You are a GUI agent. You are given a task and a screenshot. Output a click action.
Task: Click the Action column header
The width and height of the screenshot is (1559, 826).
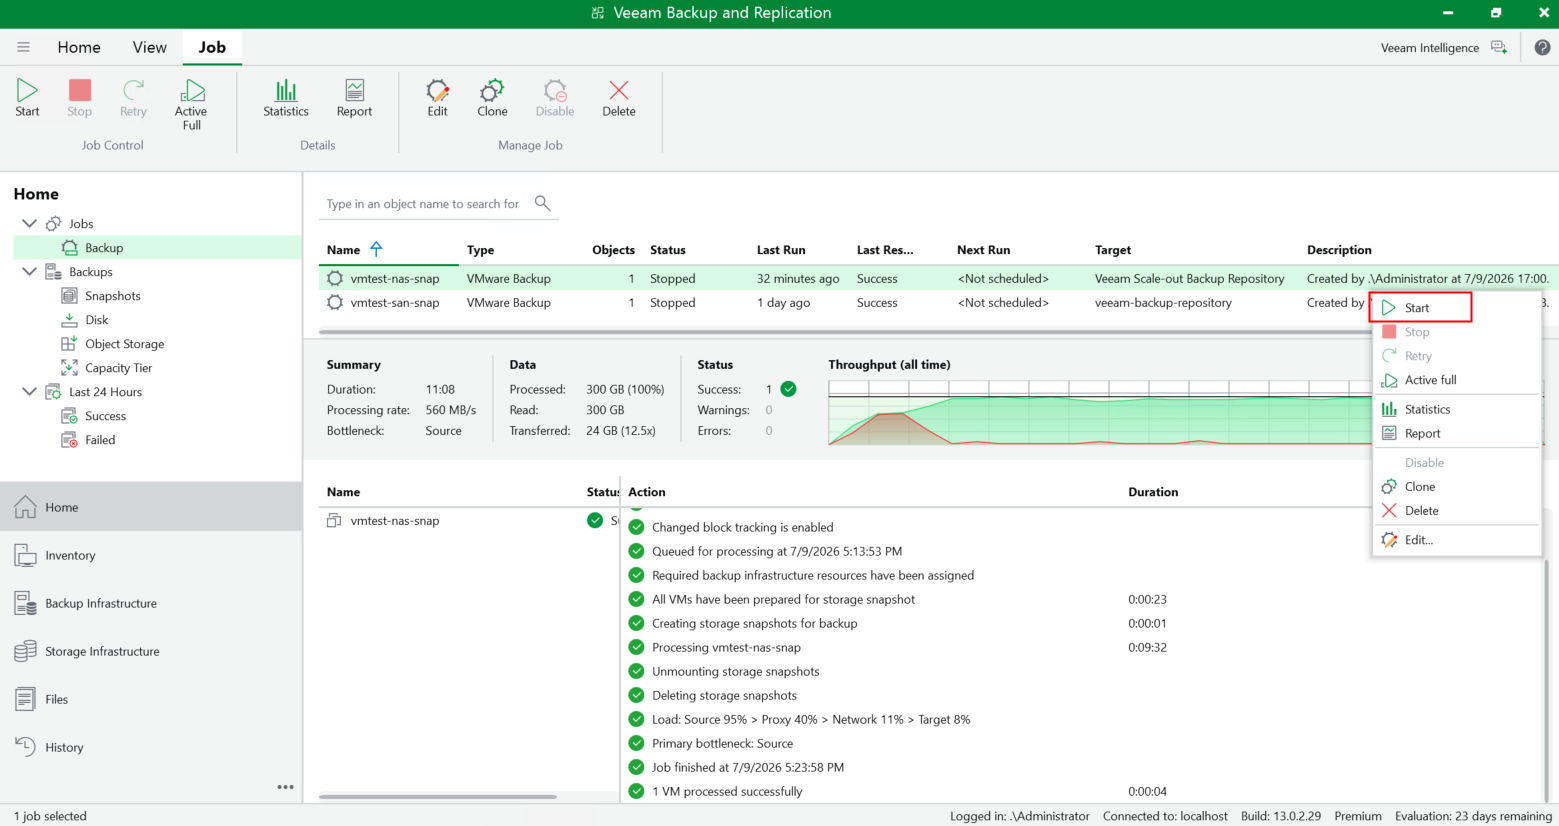pos(647,492)
